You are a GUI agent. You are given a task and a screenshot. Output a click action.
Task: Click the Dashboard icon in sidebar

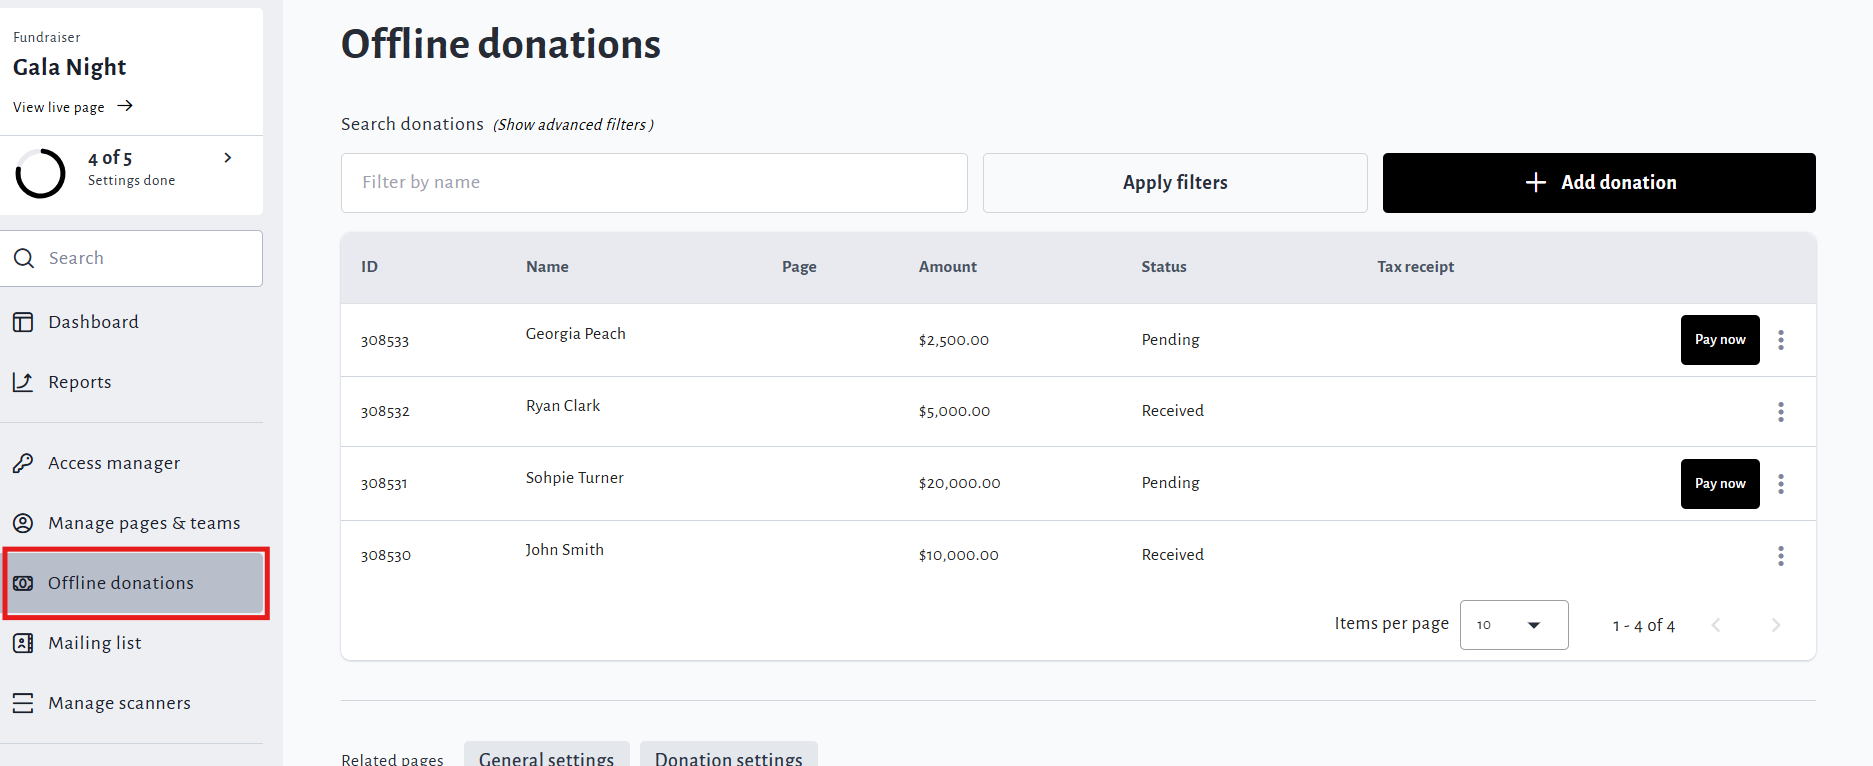pyautogui.click(x=23, y=322)
